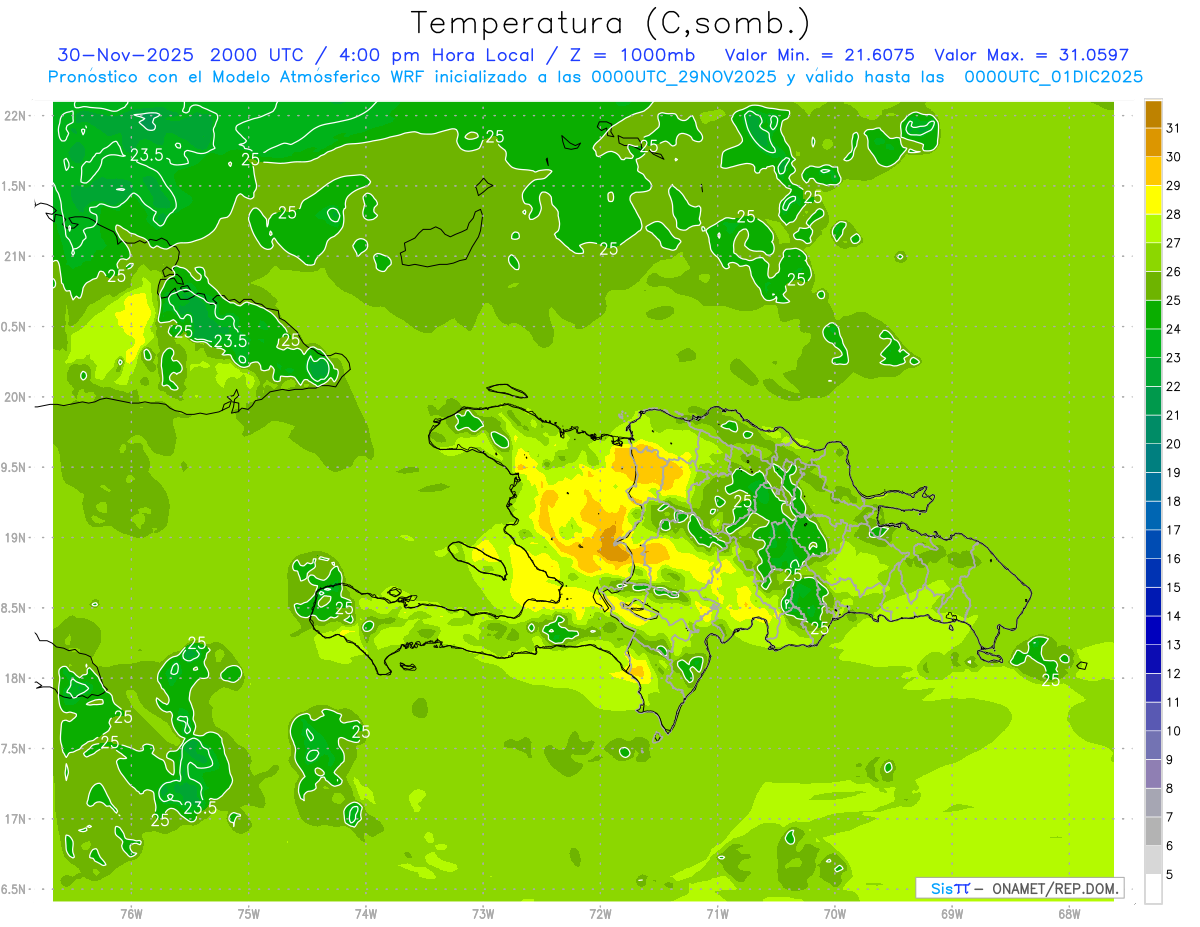The width and height of the screenshot is (1200, 927).
Task: Click the dark blue swatch between 13 and 14
Action: coord(1153,631)
